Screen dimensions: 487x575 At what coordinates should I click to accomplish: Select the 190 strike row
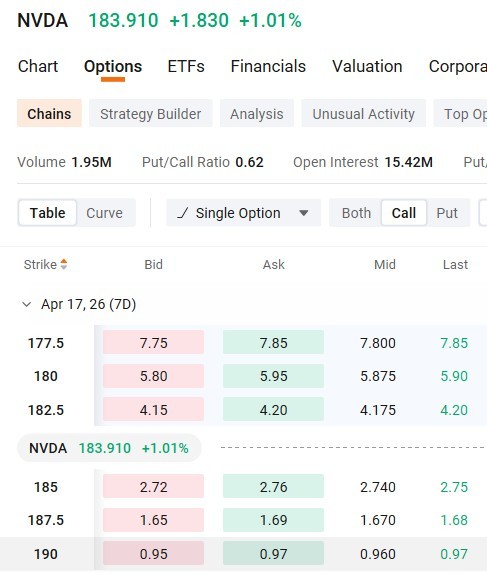[244, 554]
